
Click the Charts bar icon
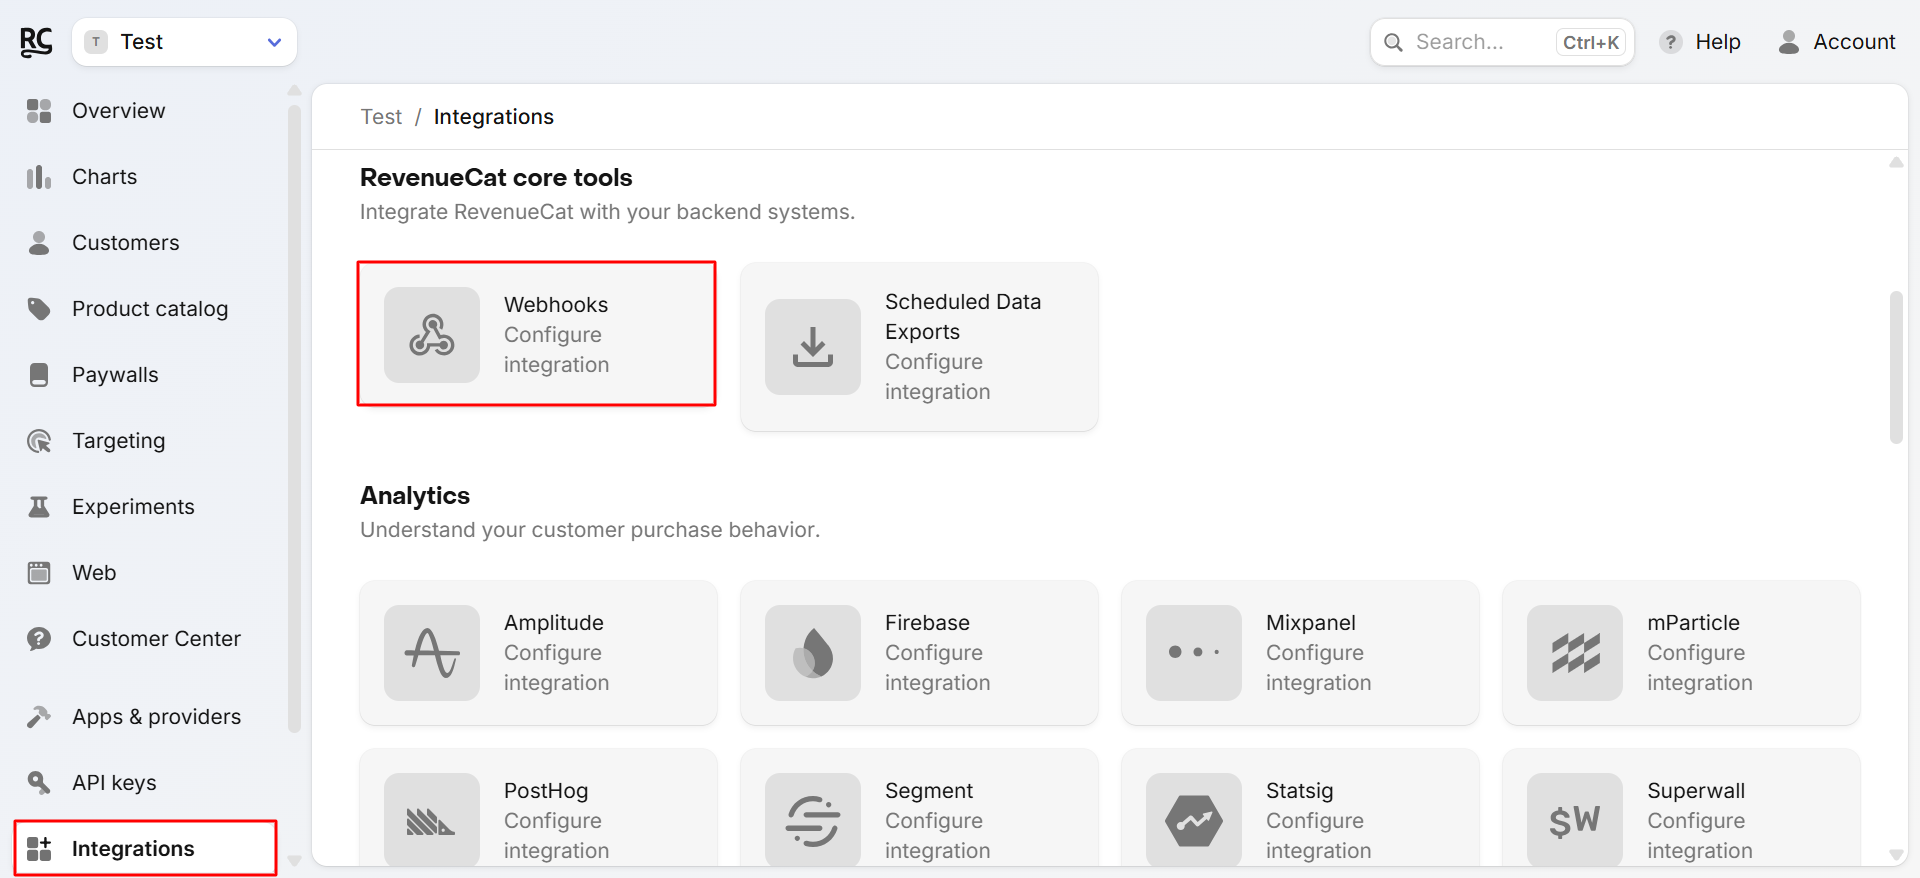(39, 177)
